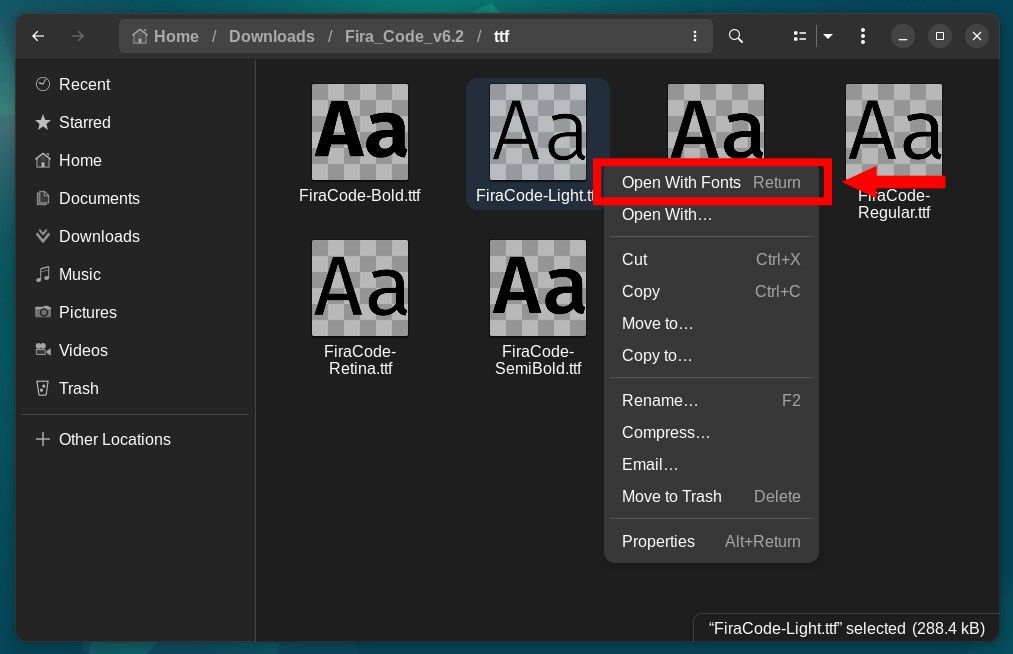The height and width of the screenshot is (654, 1013).
Task: Open Videos in the sidebar
Action: (x=135, y=350)
